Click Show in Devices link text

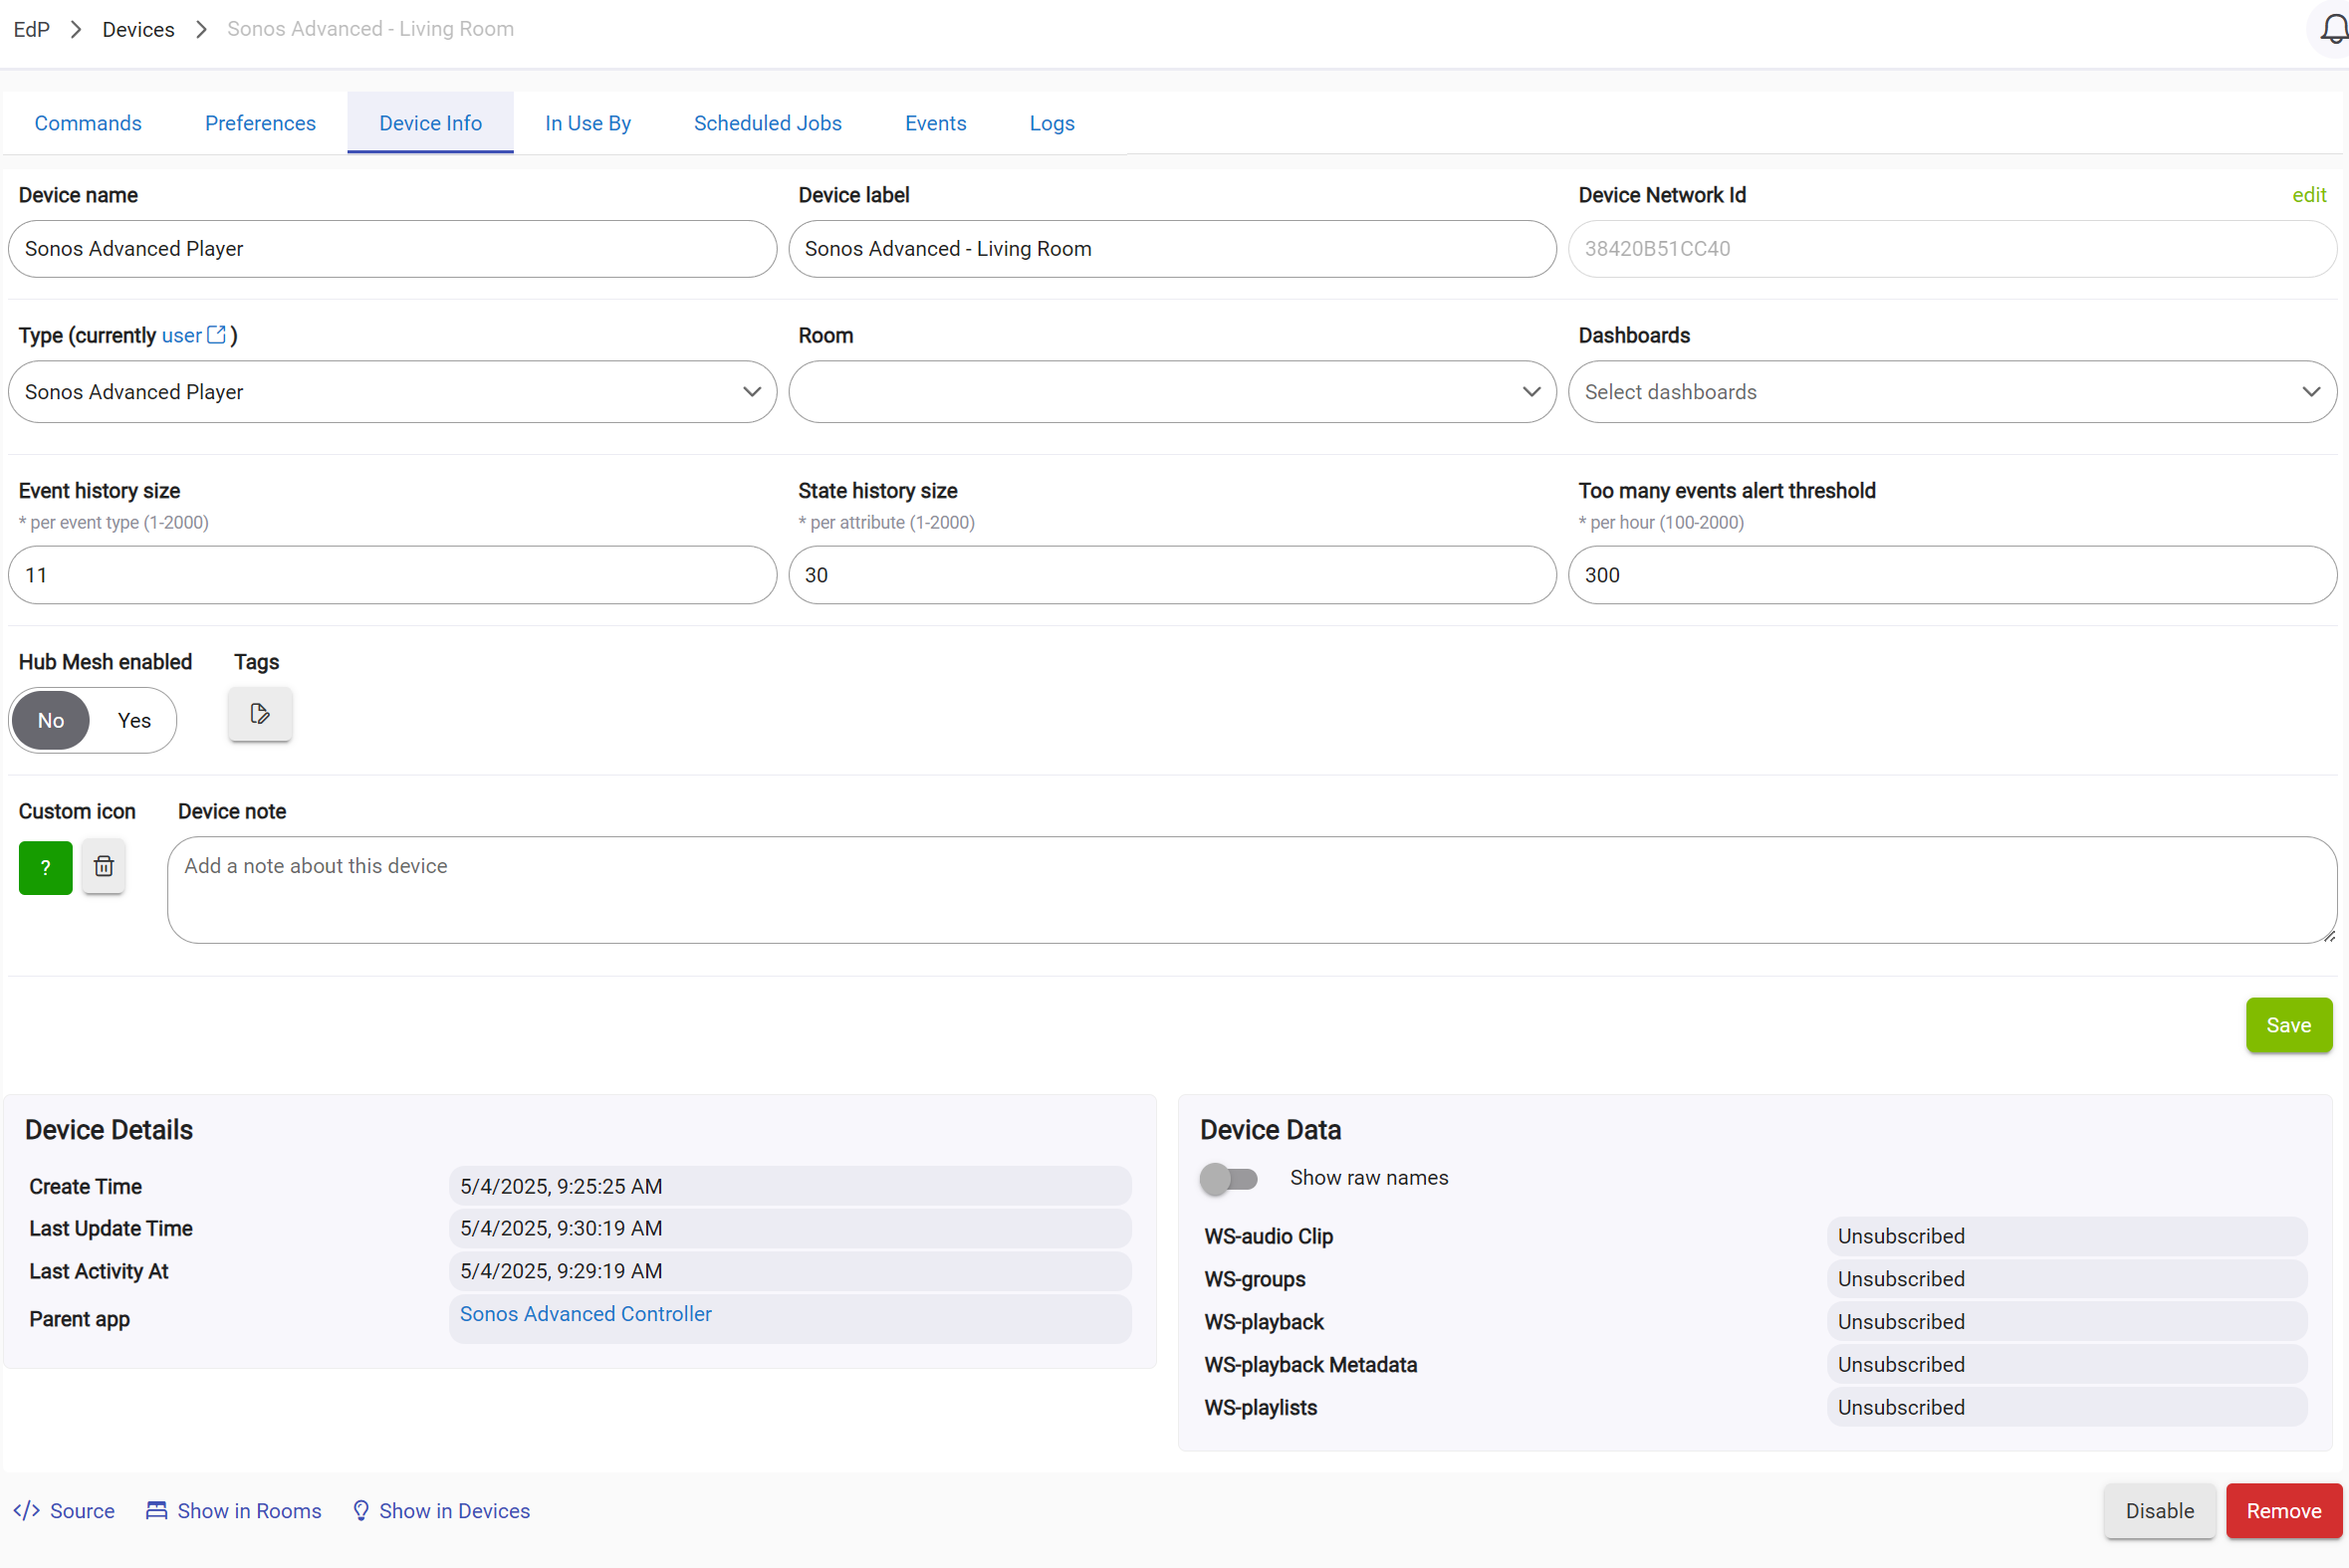(x=455, y=1511)
